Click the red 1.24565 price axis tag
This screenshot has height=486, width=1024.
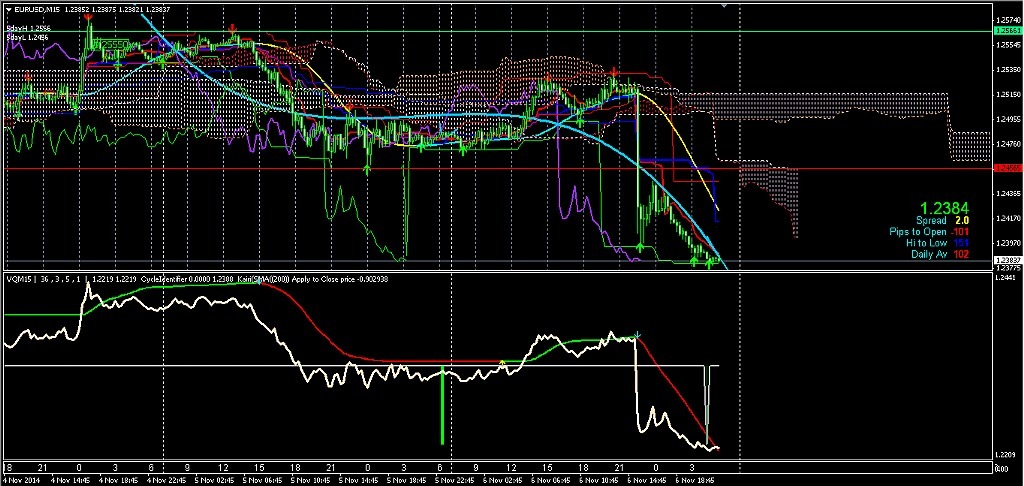(x=1007, y=169)
